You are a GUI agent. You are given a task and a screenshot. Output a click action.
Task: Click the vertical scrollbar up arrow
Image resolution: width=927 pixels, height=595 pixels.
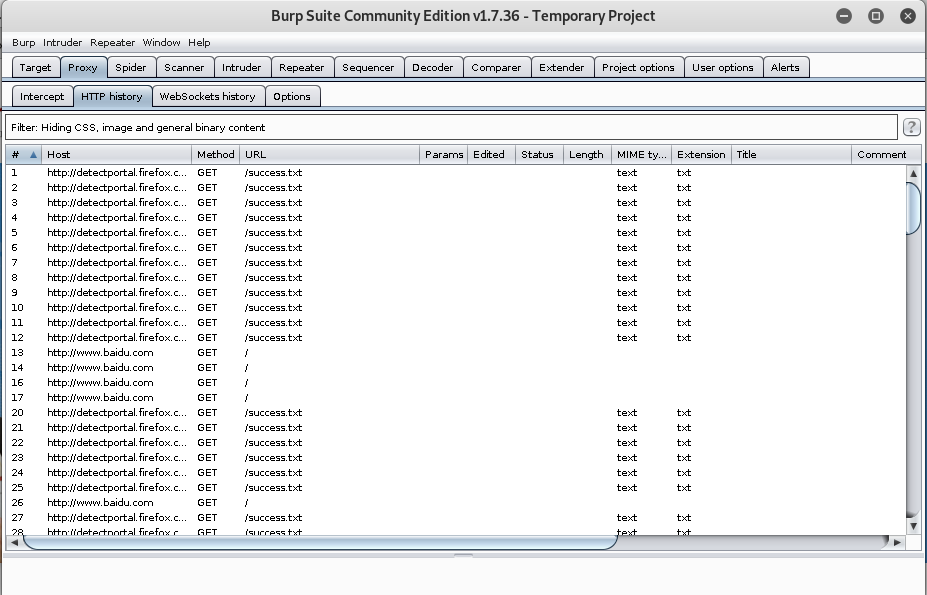pos(913,173)
